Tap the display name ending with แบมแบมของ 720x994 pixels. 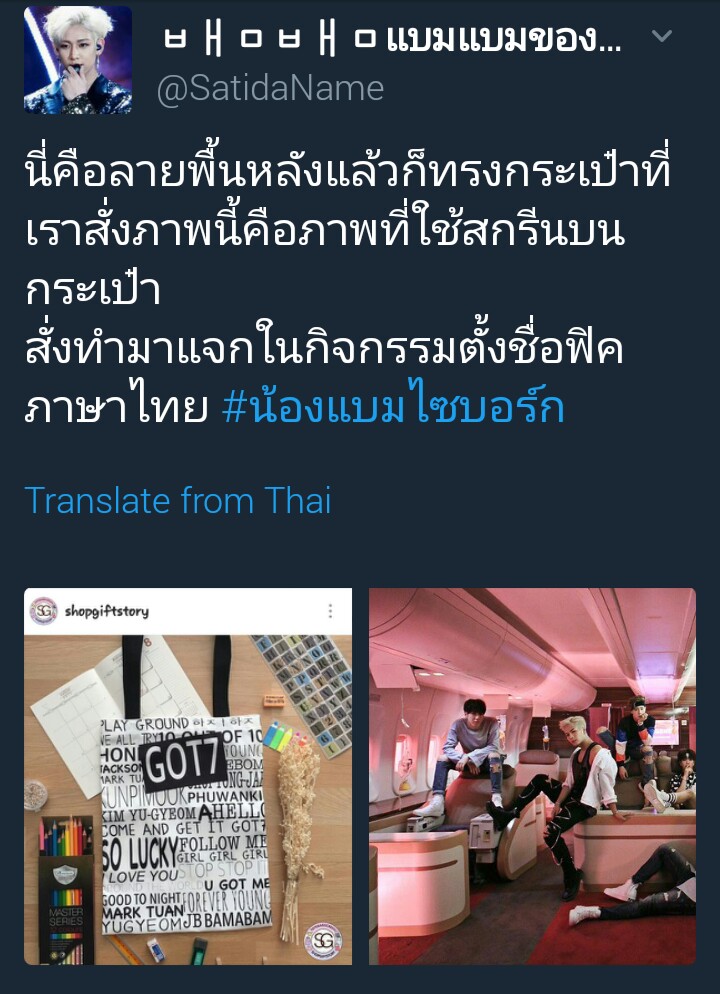tap(393, 42)
